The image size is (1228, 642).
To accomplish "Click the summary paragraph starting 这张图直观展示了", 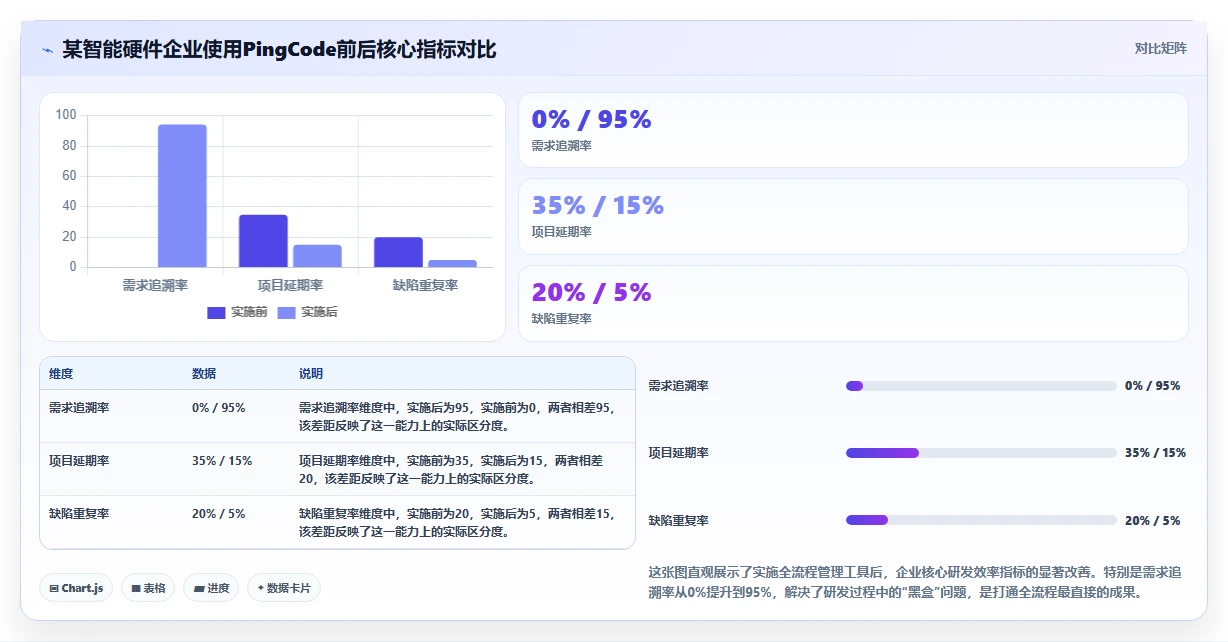I will coord(915,582).
